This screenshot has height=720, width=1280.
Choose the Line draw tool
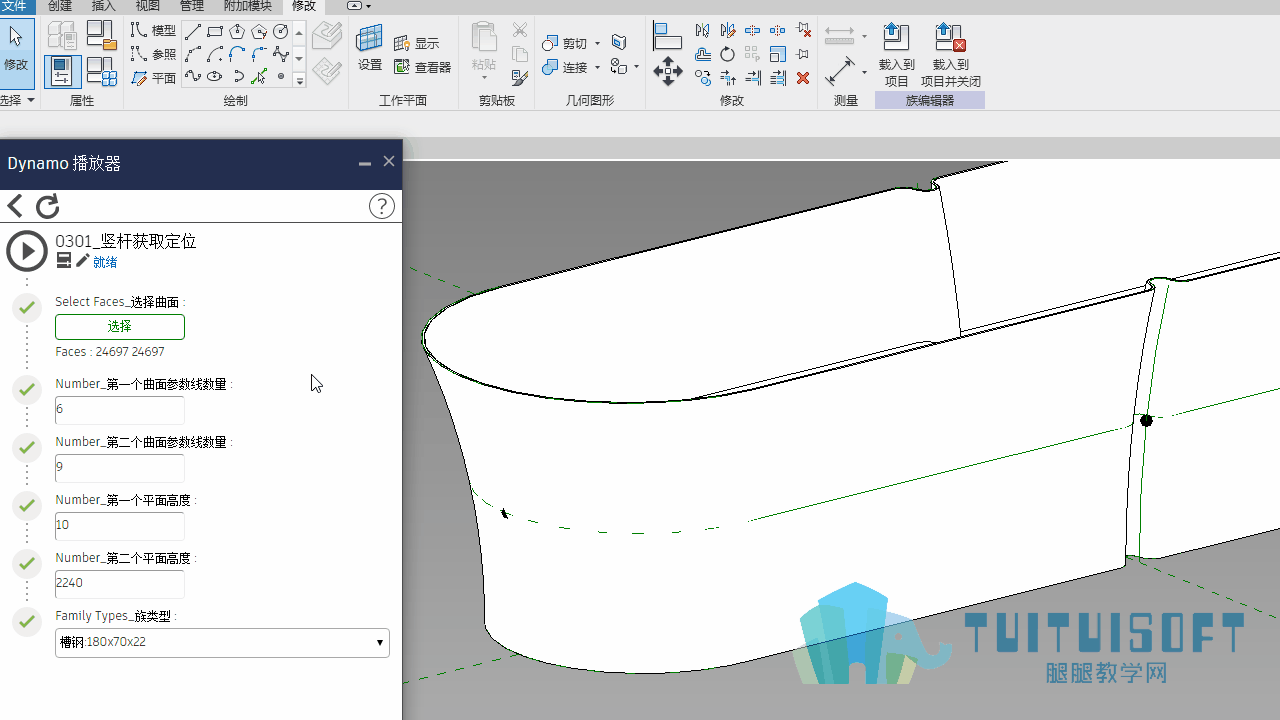[193, 31]
